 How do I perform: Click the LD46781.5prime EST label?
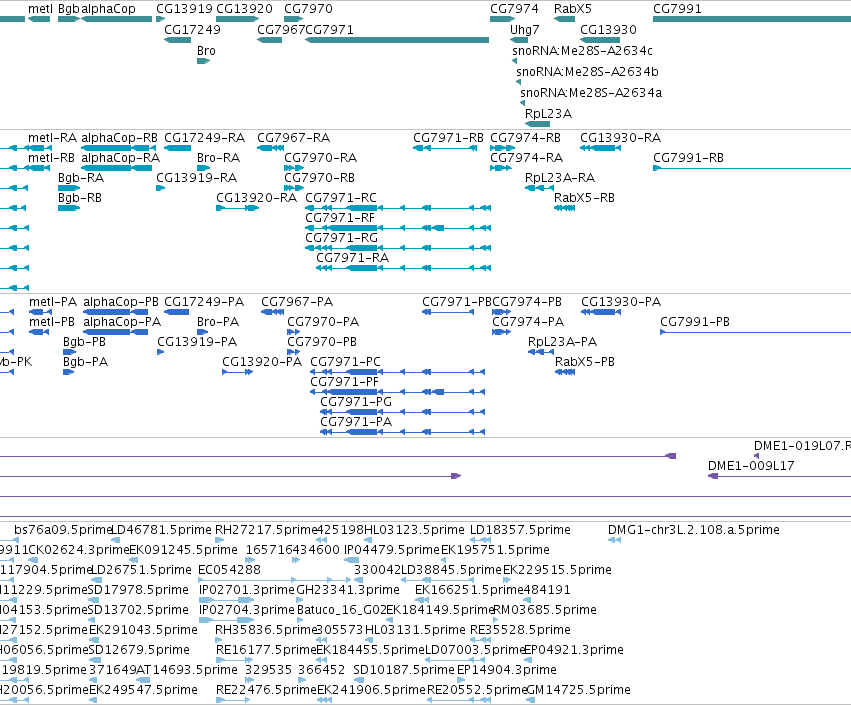pos(161,530)
